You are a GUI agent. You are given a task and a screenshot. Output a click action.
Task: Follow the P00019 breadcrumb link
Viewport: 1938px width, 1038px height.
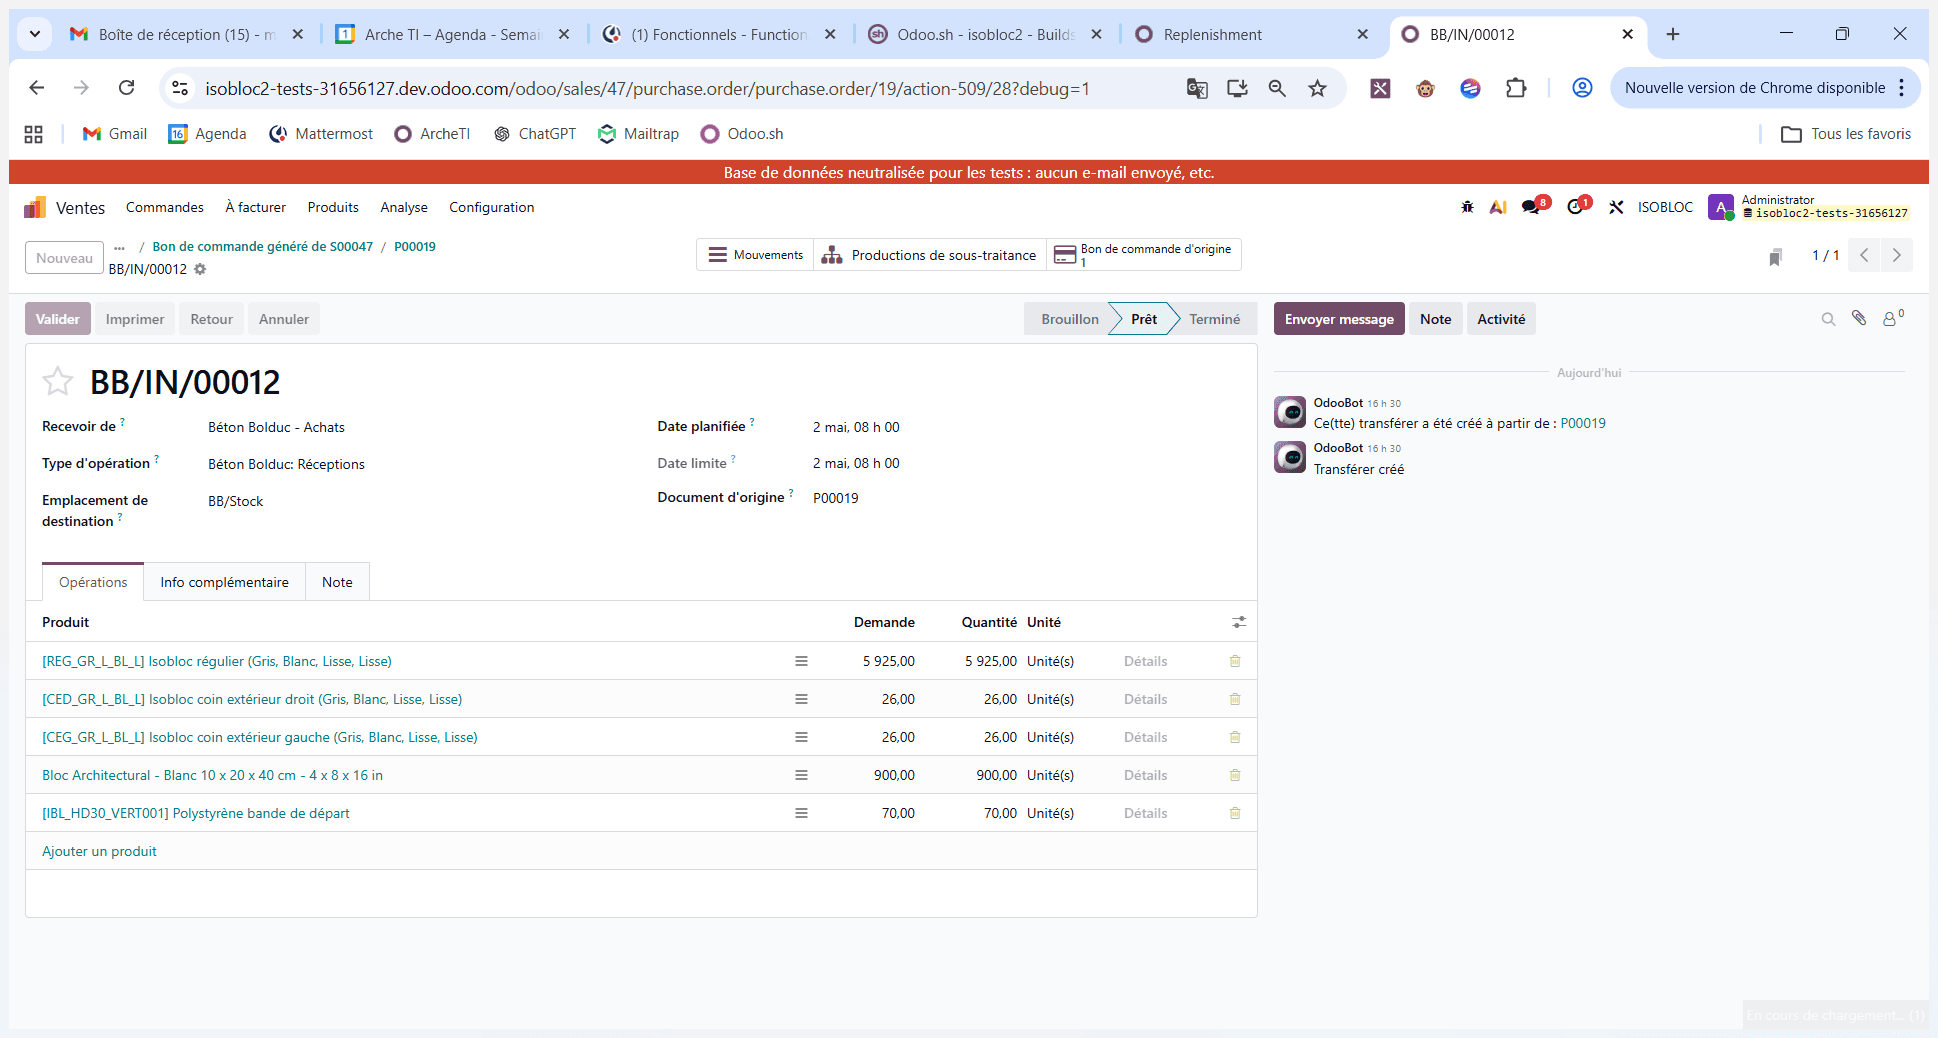point(415,247)
